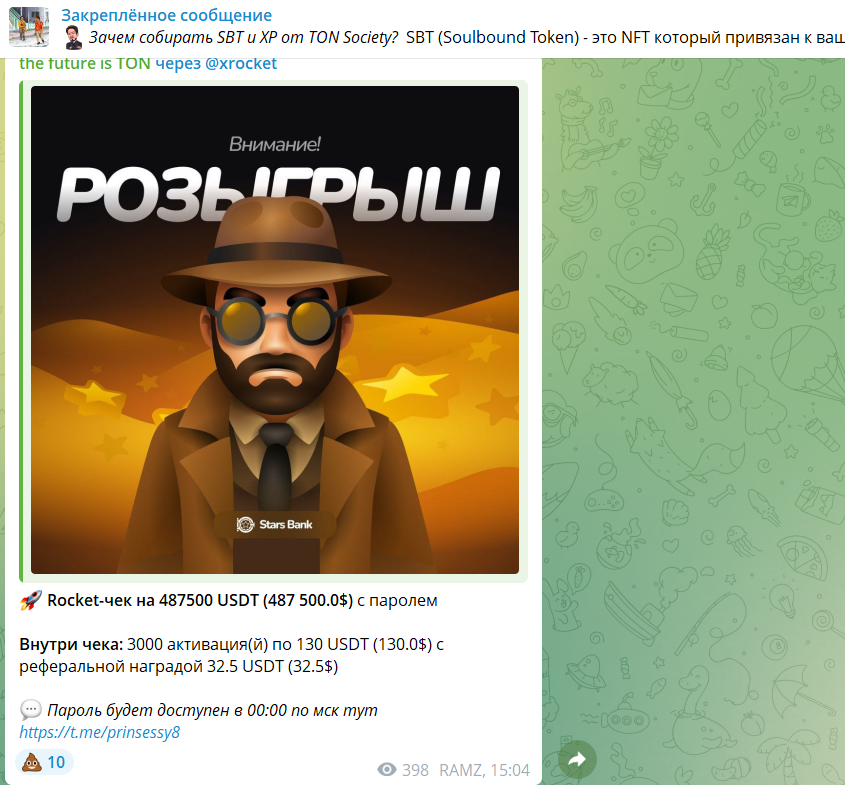Image resolution: width=845 pixels, height=785 pixels.
Task: Click the green quote bar beside image
Action: pos(22,331)
